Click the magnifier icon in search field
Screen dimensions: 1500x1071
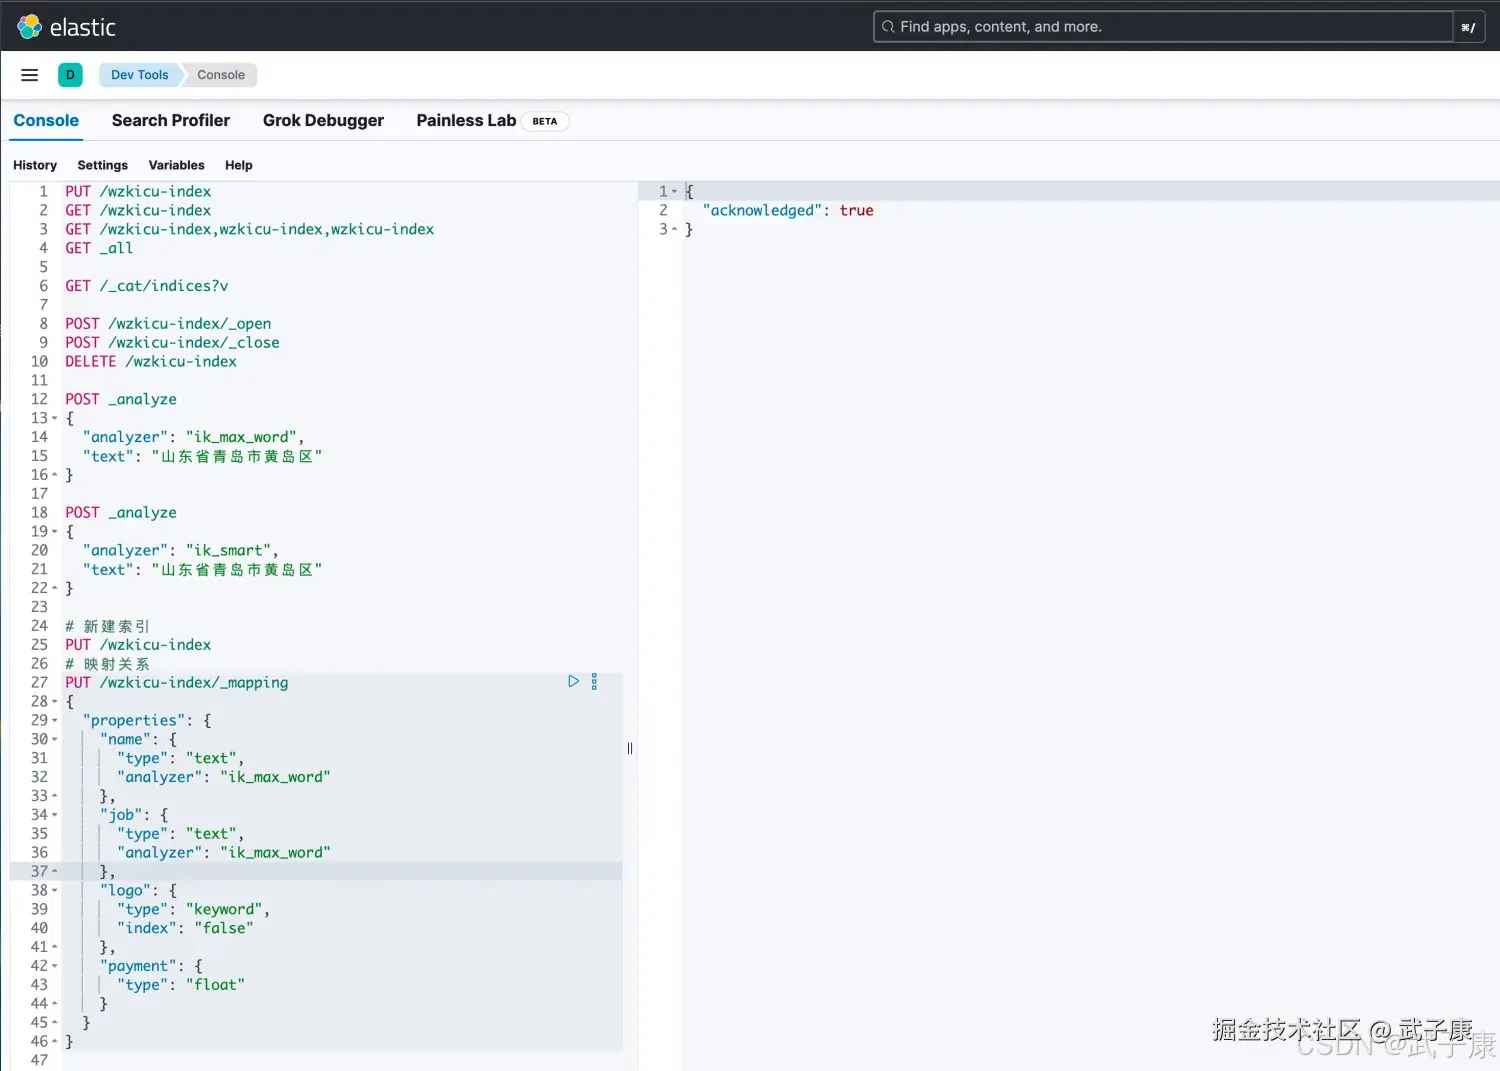coord(888,27)
